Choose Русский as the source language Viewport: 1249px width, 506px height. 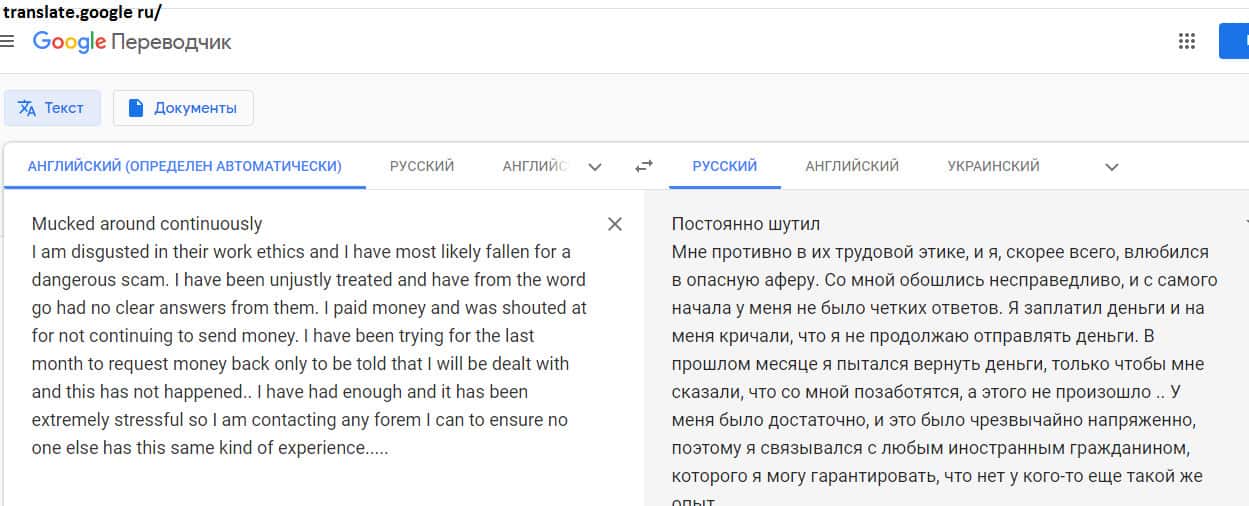click(422, 166)
